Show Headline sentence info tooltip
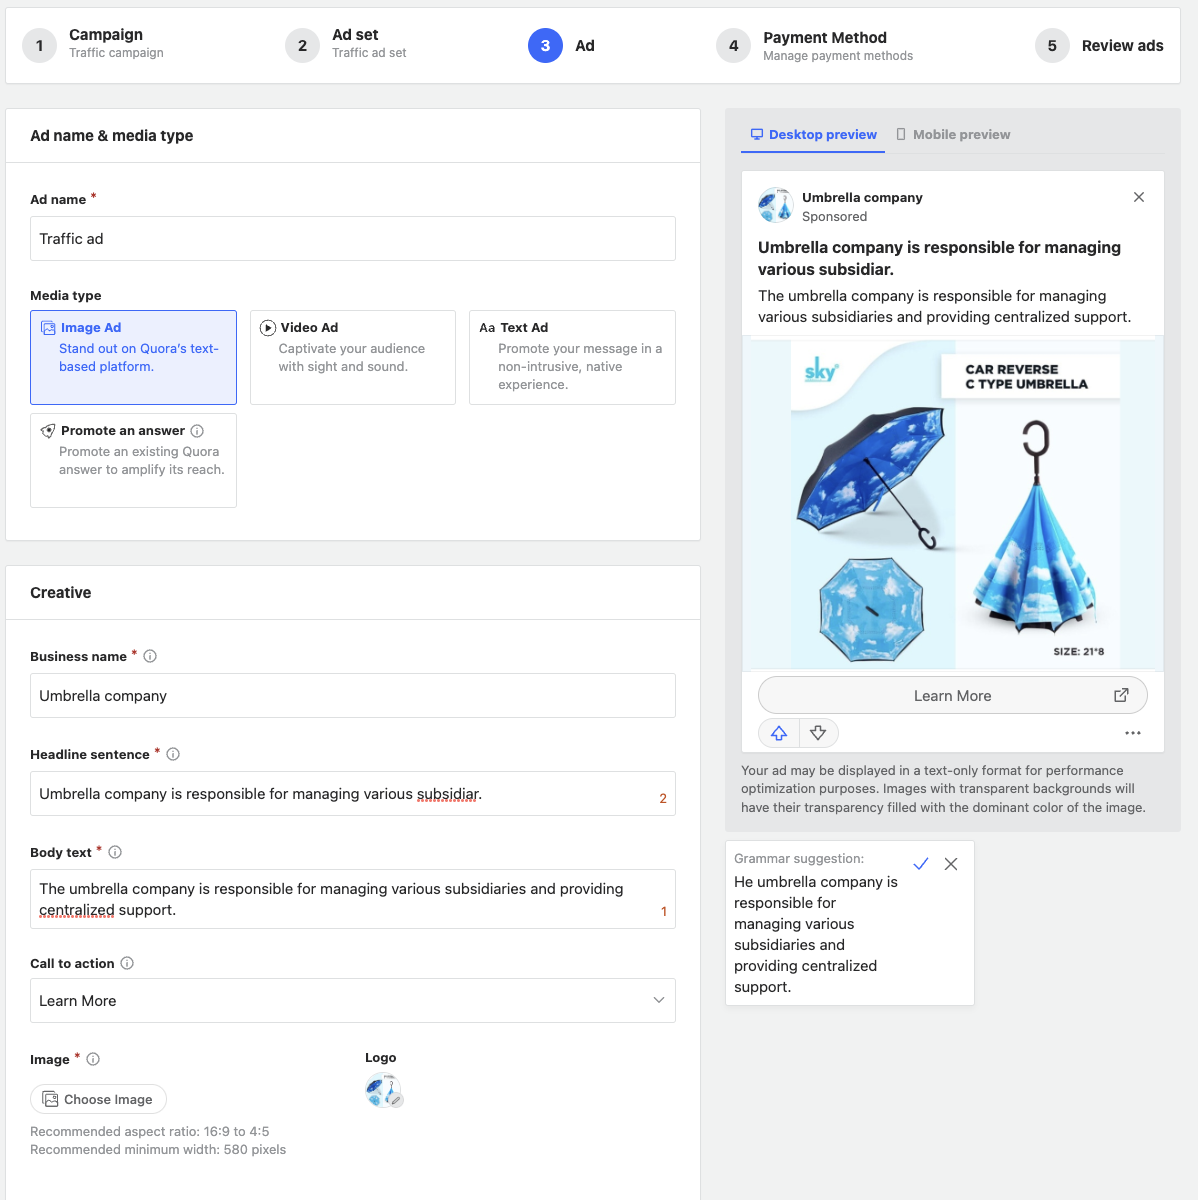This screenshot has height=1200, width=1198. coord(173,754)
